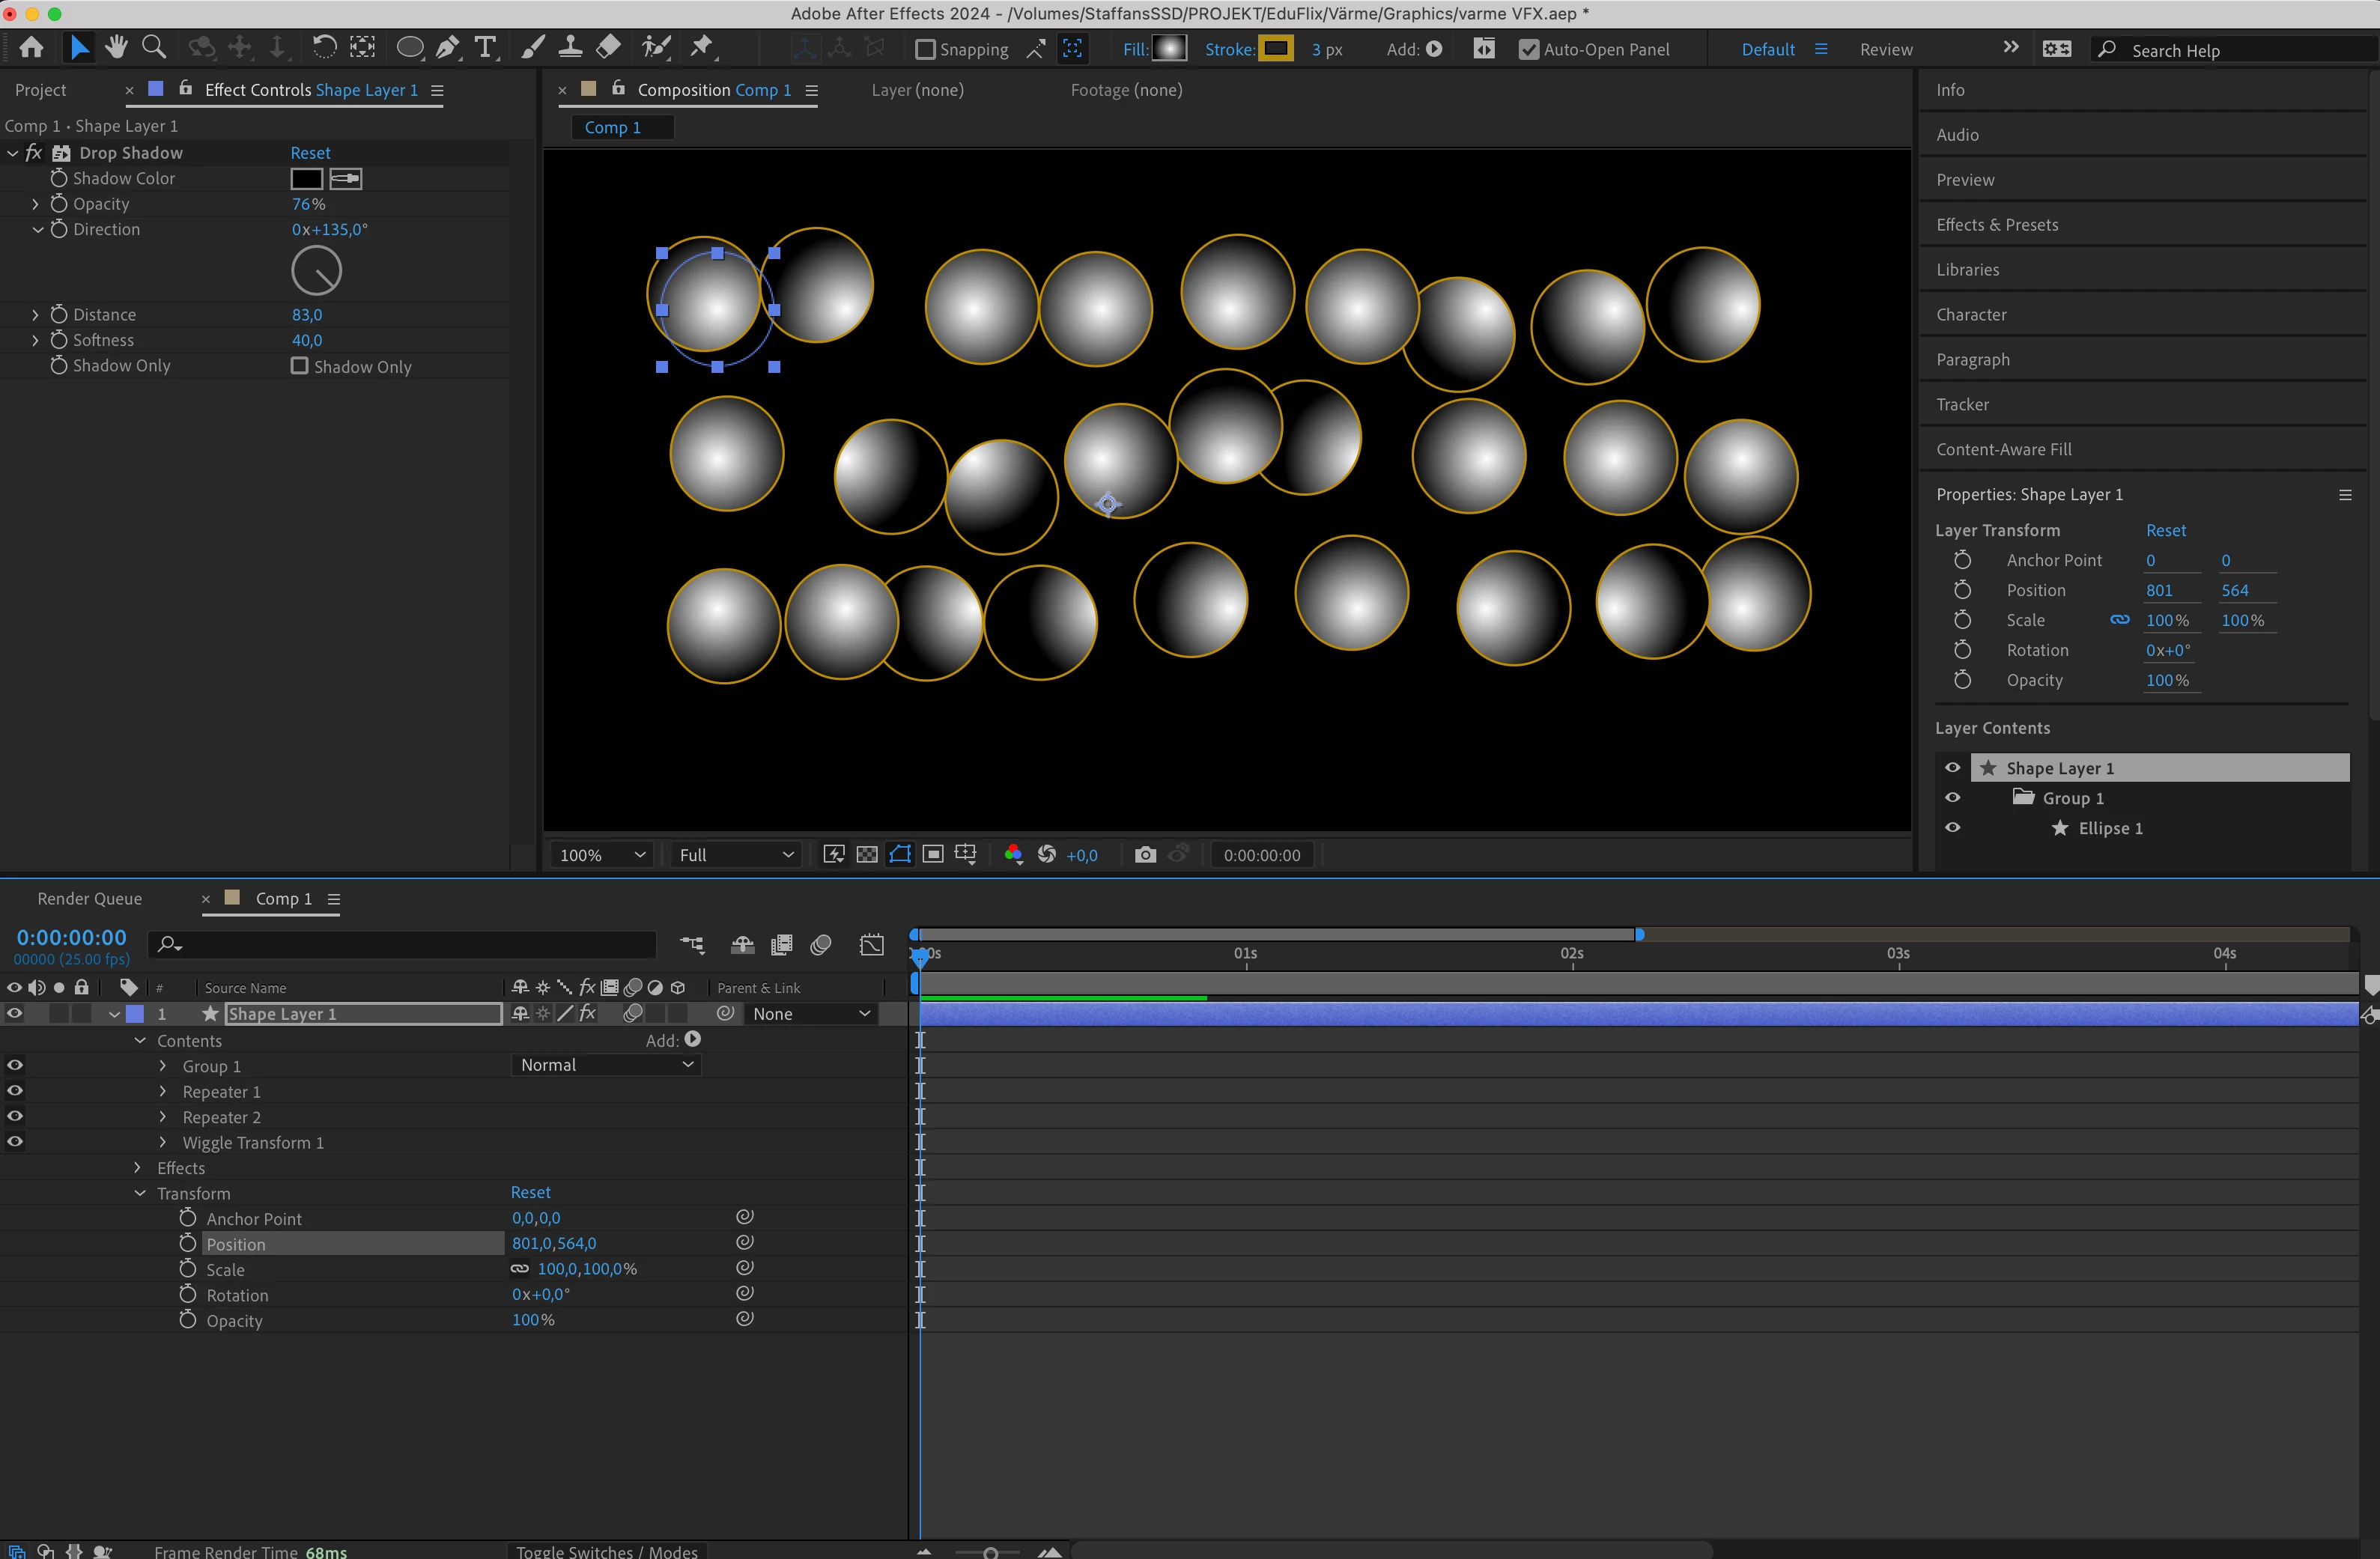Expand the Group 1 contents

pos(163,1066)
